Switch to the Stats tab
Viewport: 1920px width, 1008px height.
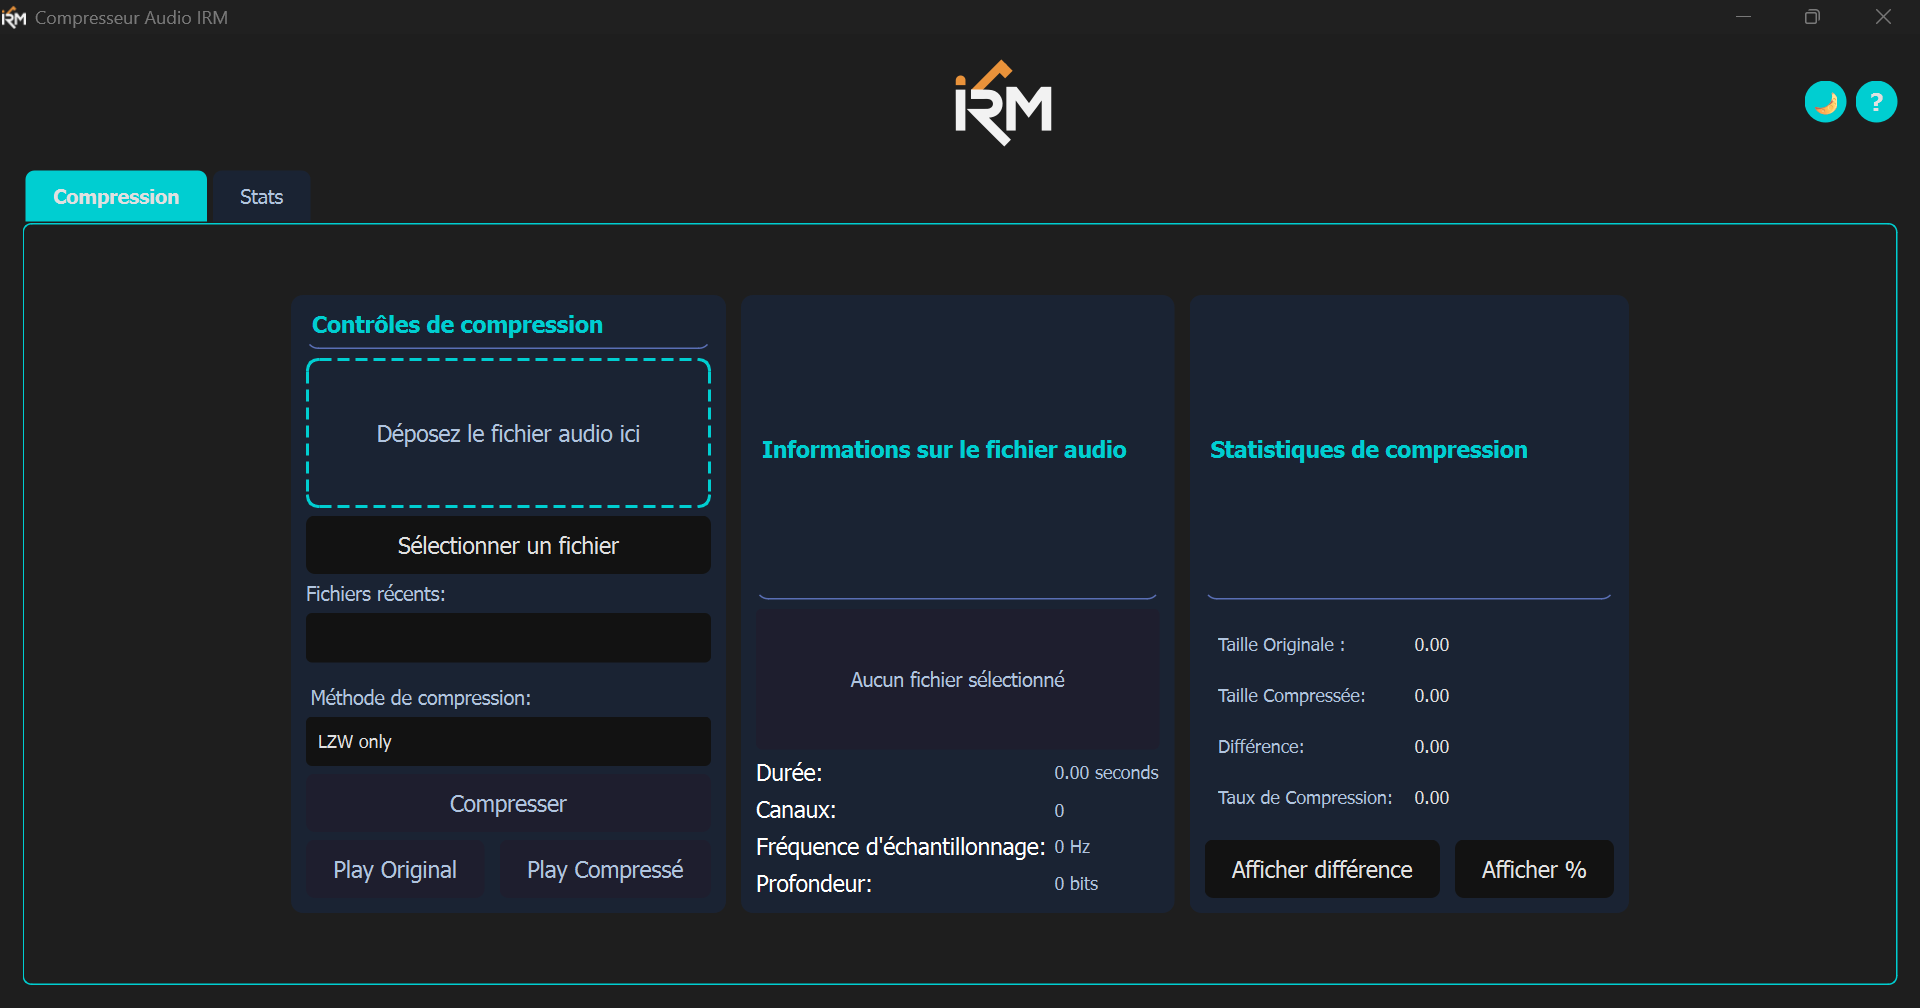pos(261,197)
